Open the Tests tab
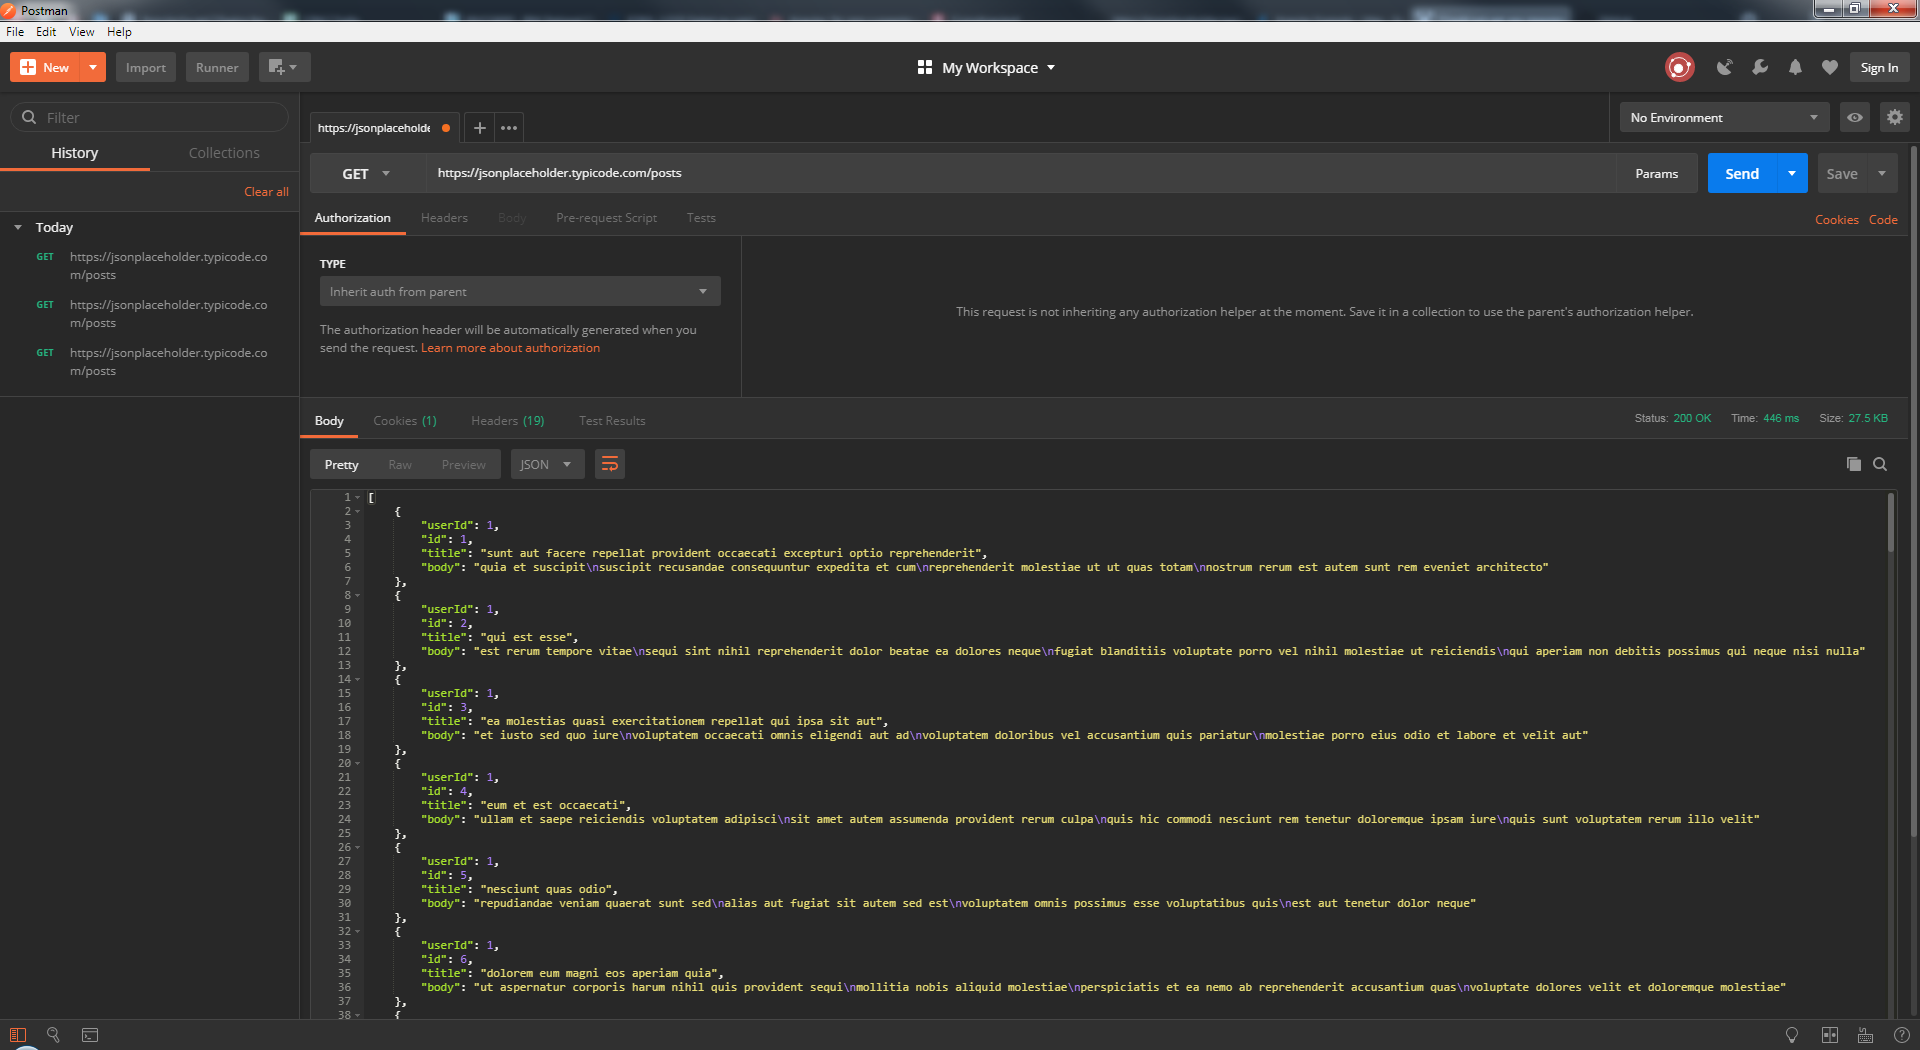Viewport: 1920px width, 1050px height. click(701, 218)
